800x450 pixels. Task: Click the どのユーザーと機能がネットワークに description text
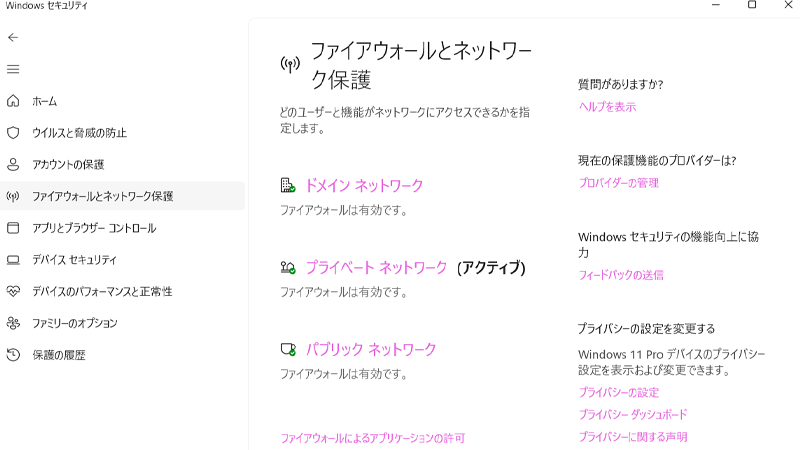tap(405, 120)
